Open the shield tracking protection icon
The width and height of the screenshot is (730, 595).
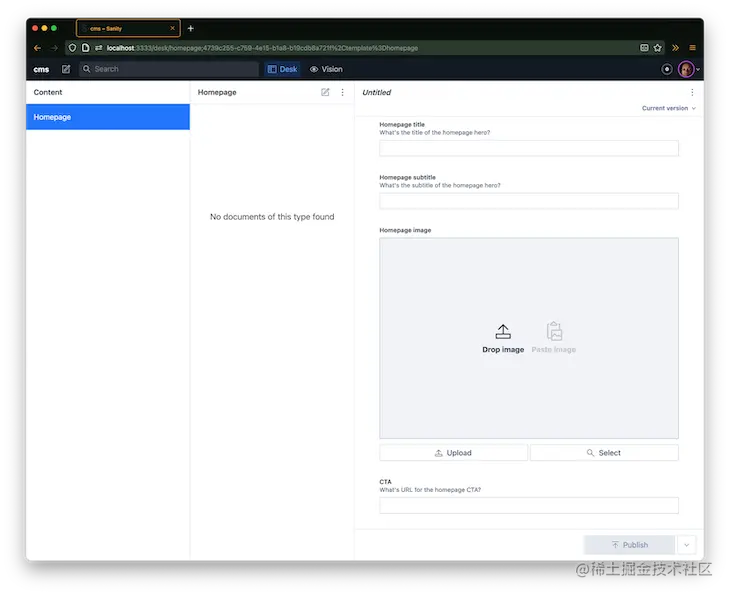72,48
